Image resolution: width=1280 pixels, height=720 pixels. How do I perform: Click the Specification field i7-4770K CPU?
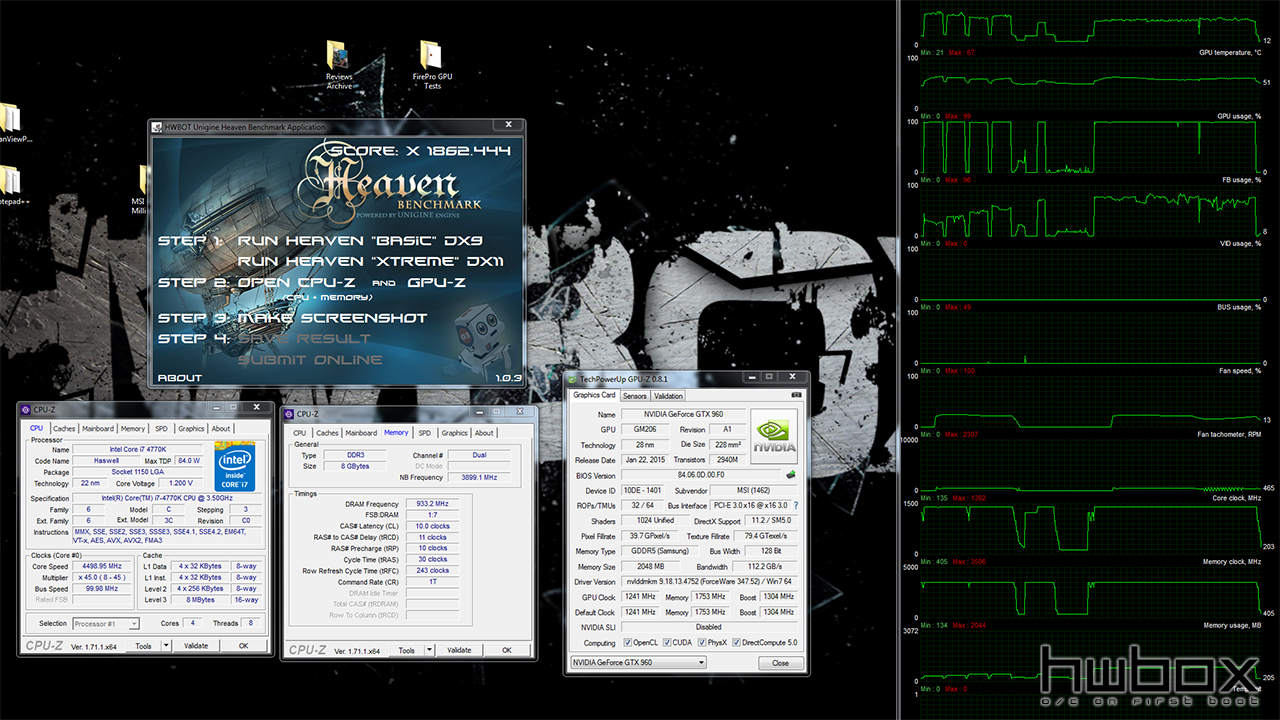point(165,498)
